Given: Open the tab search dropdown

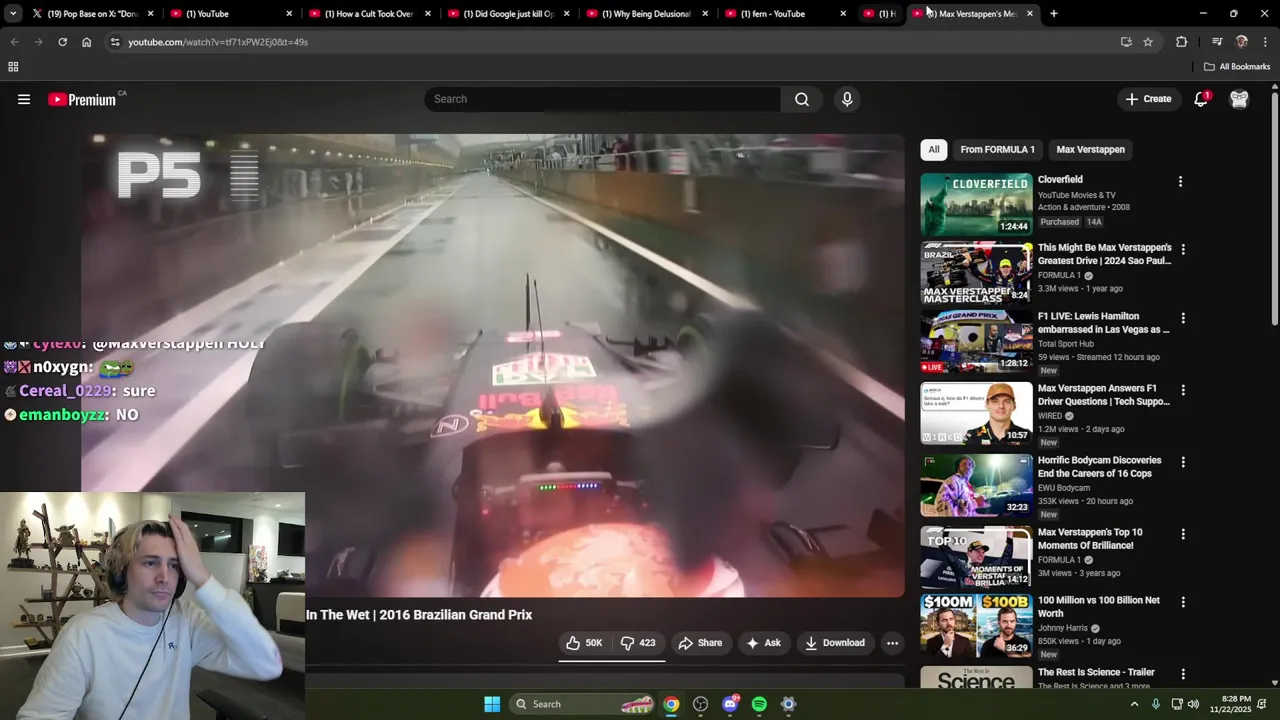Looking at the screenshot, I should tap(12, 14).
